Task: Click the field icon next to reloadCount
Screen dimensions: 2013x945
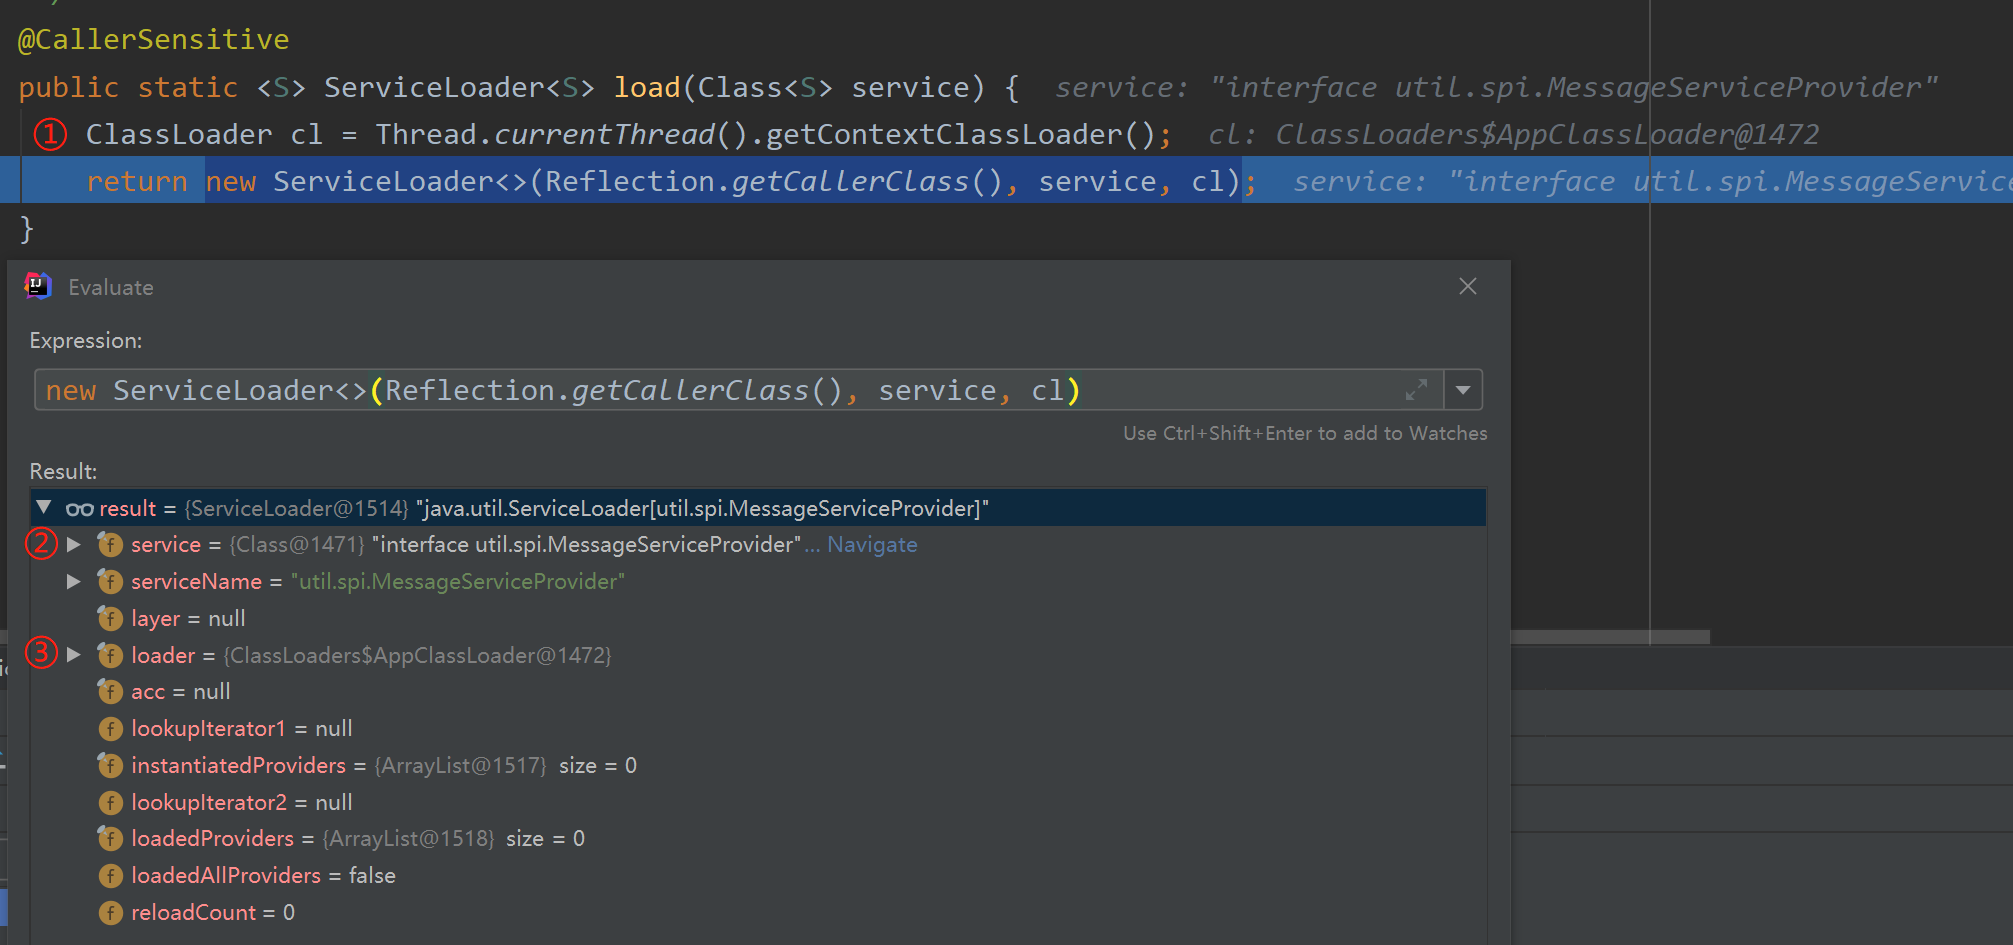Action: click(110, 912)
